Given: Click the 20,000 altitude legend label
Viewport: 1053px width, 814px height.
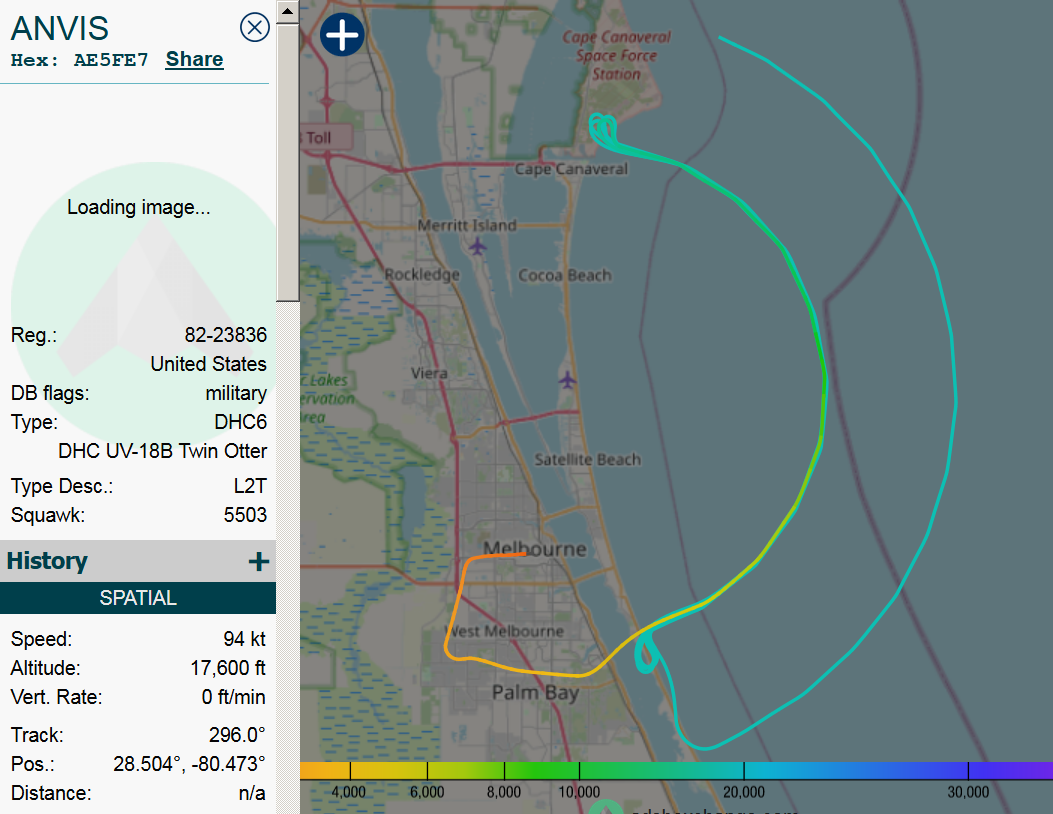Looking at the screenshot, I should (744, 793).
